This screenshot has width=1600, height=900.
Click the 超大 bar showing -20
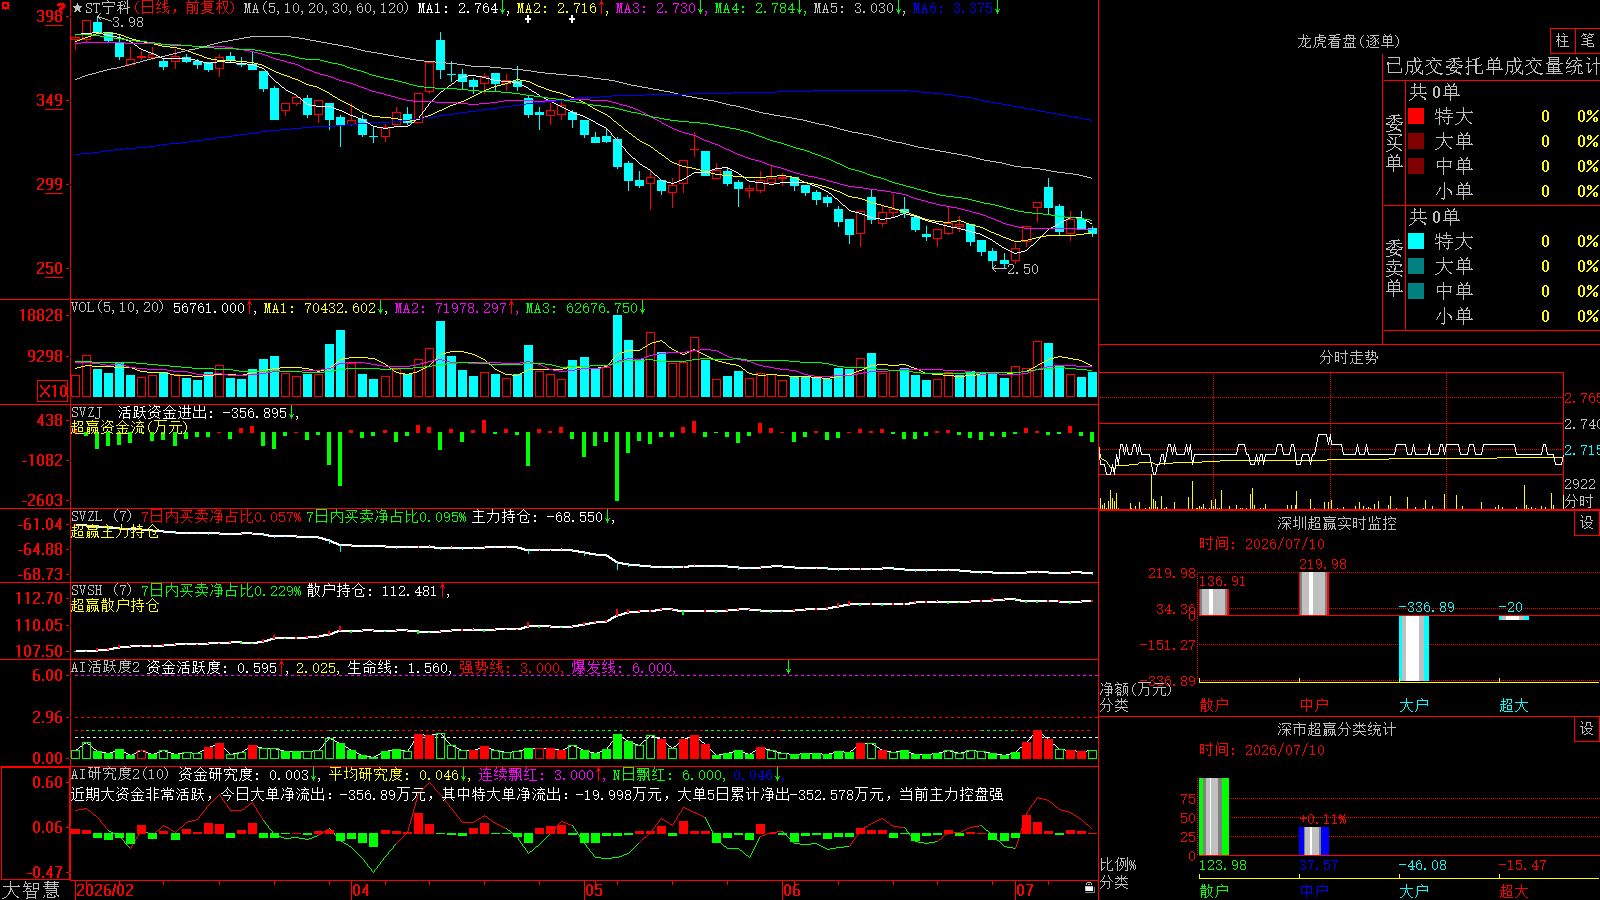pos(1514,618)
